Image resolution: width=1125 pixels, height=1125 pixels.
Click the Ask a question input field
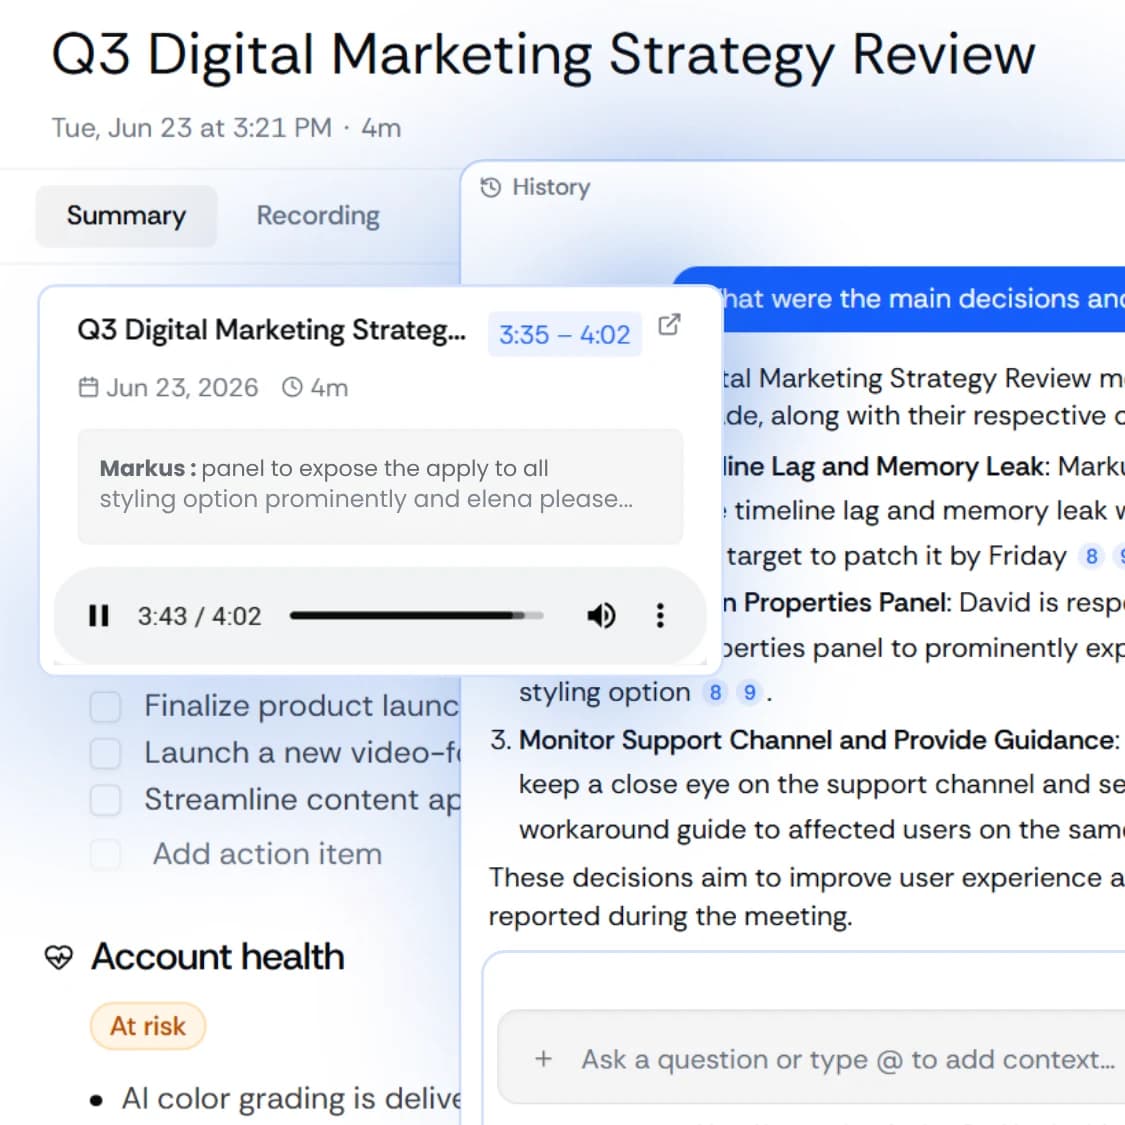click(811, 1058)
